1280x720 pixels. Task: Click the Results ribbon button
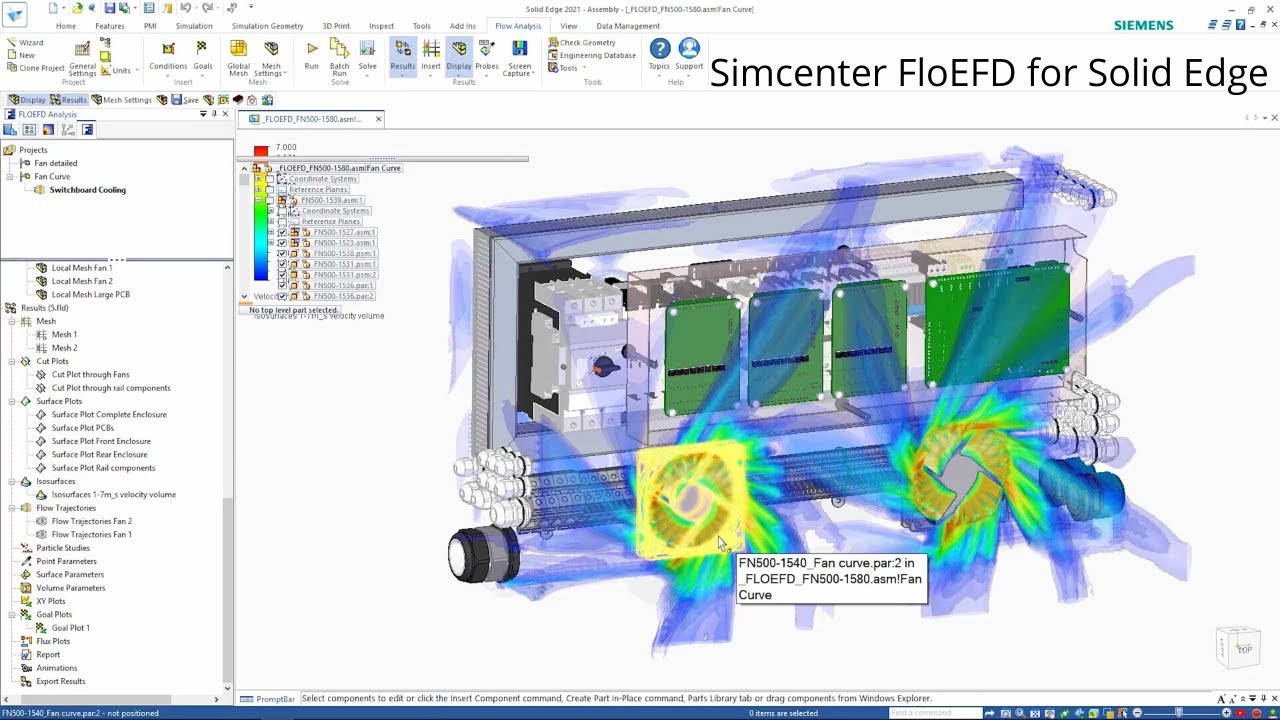[403, 55]
